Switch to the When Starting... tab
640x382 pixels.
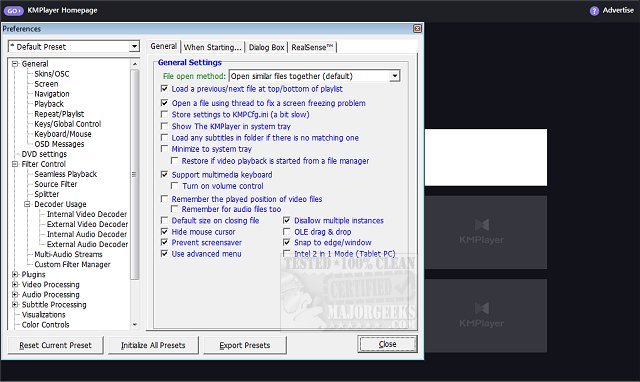point(212,47)
